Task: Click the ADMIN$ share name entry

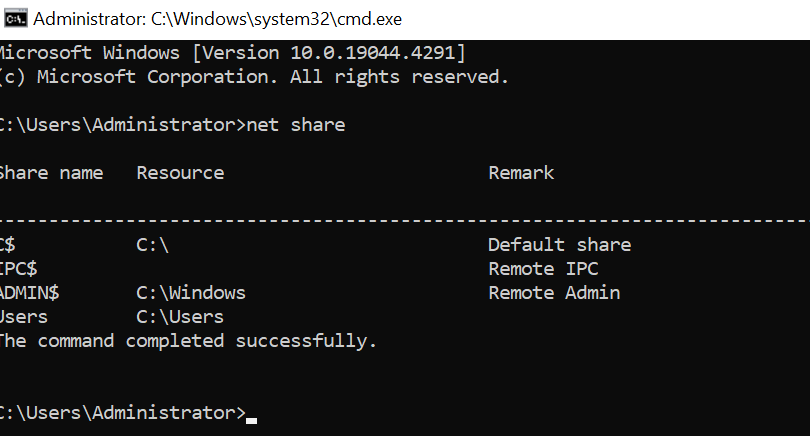Action: 29,293
